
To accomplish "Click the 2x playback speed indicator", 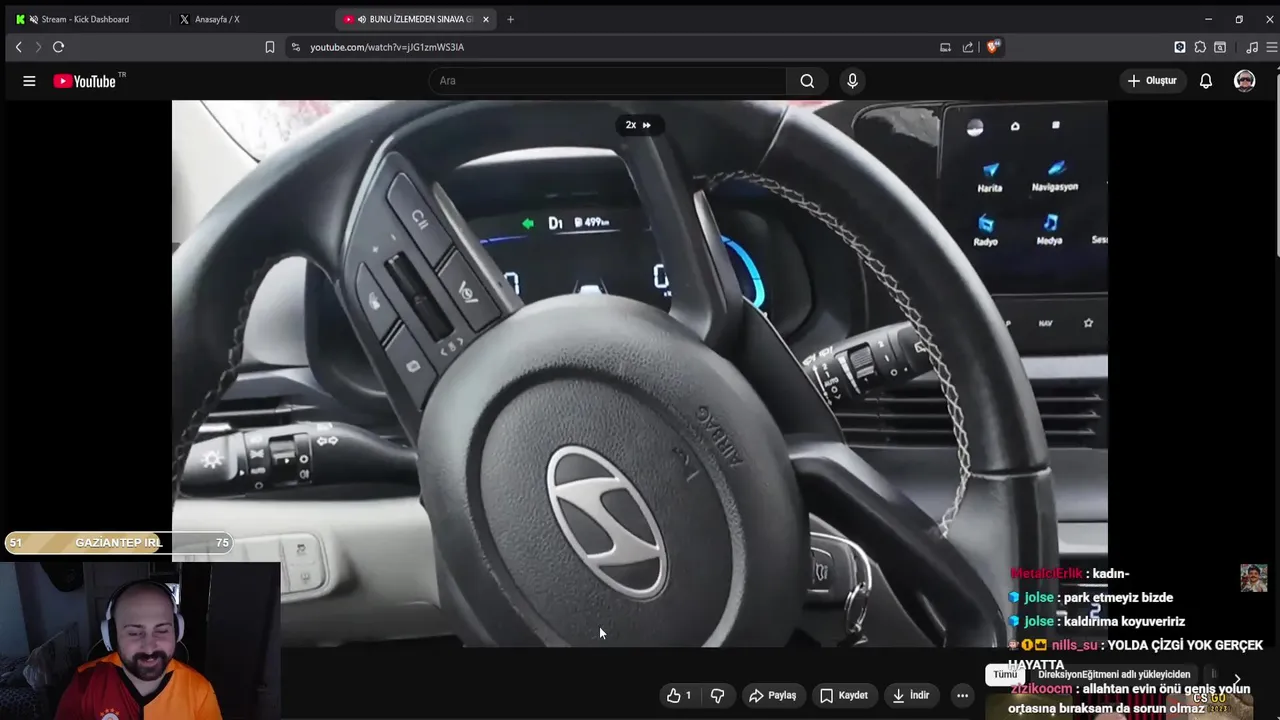I will (638, 125).
